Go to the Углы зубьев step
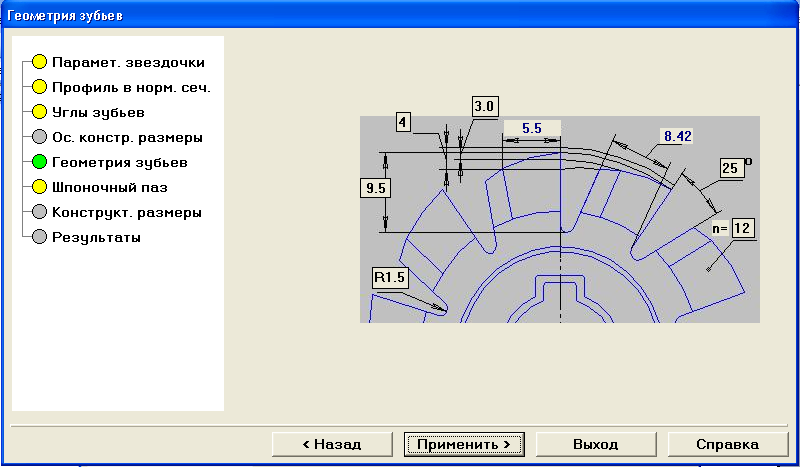This screenshot has height=467, width=800. coord(98,112)
